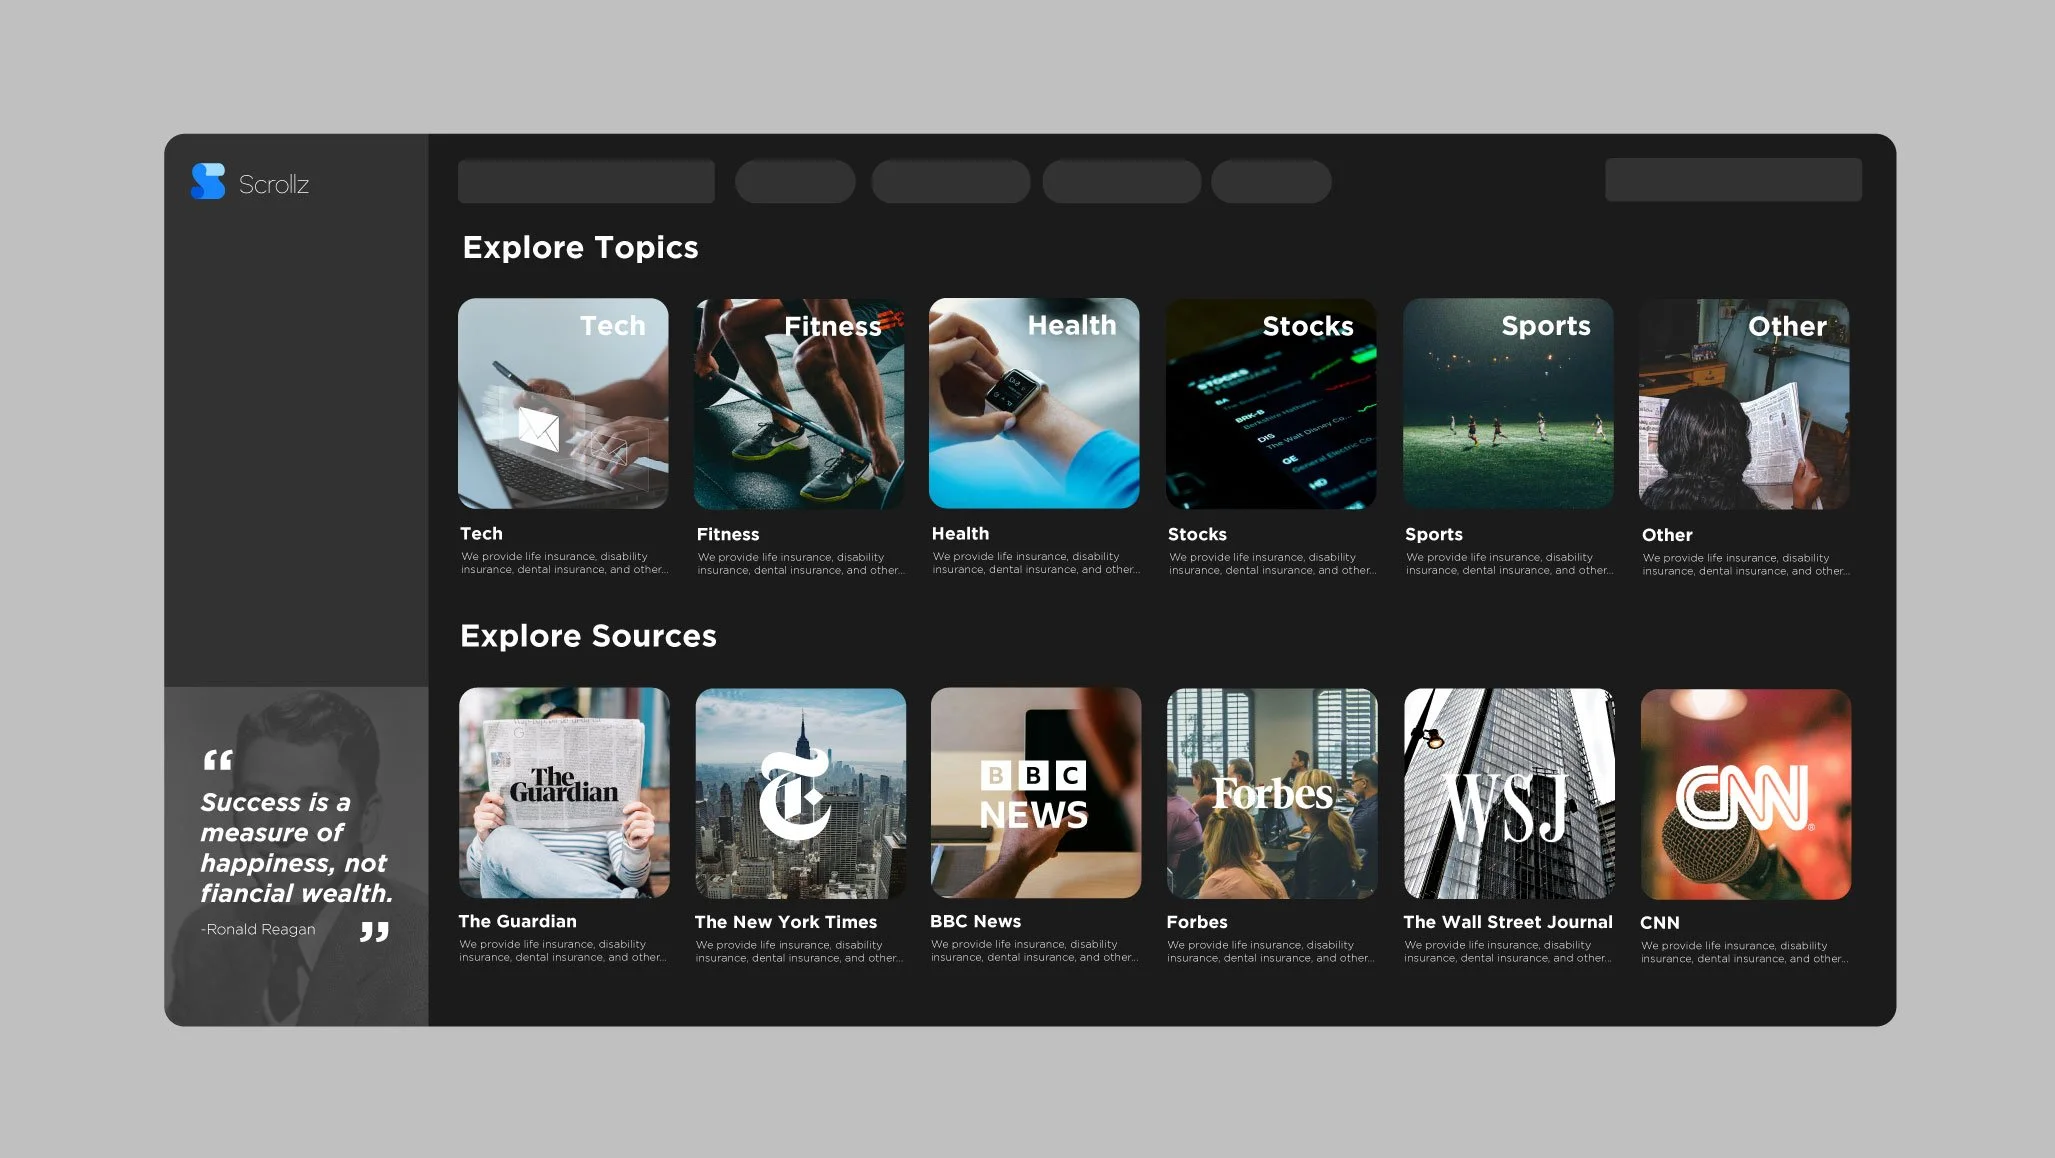Click the top-right rectangular placeholder button

pos(1732,180)
